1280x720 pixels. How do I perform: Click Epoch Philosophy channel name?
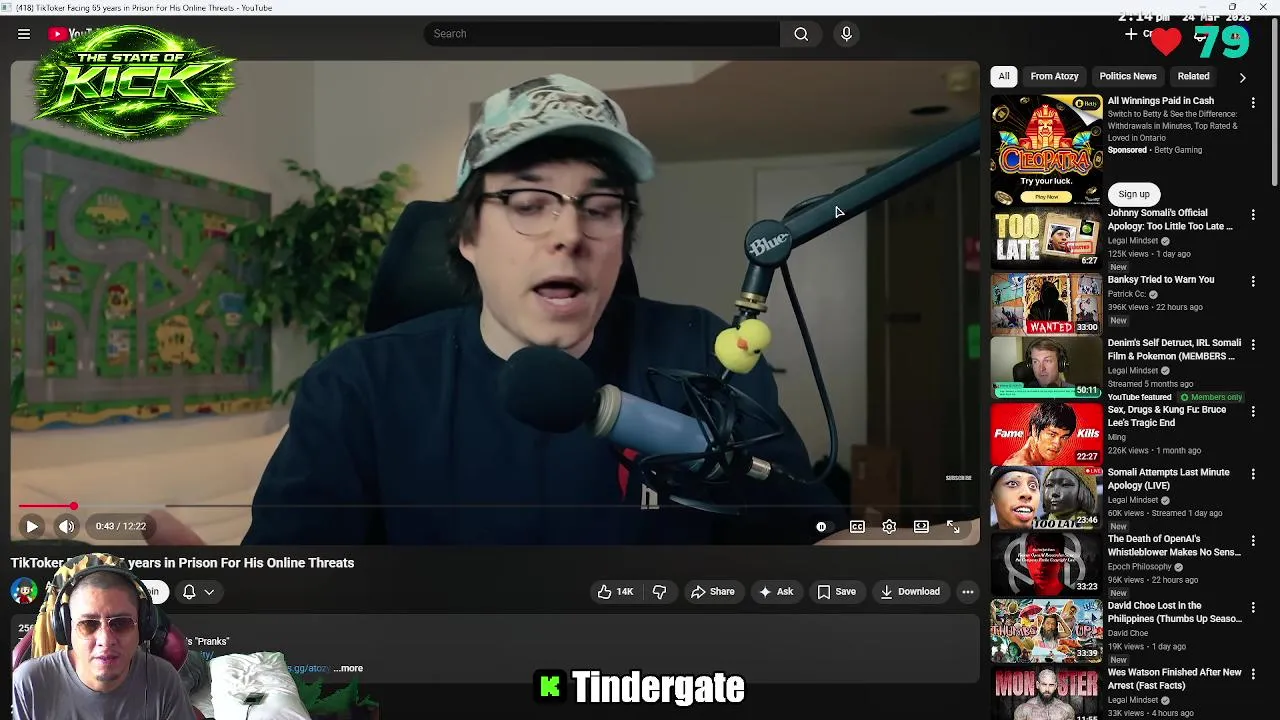1139,567
